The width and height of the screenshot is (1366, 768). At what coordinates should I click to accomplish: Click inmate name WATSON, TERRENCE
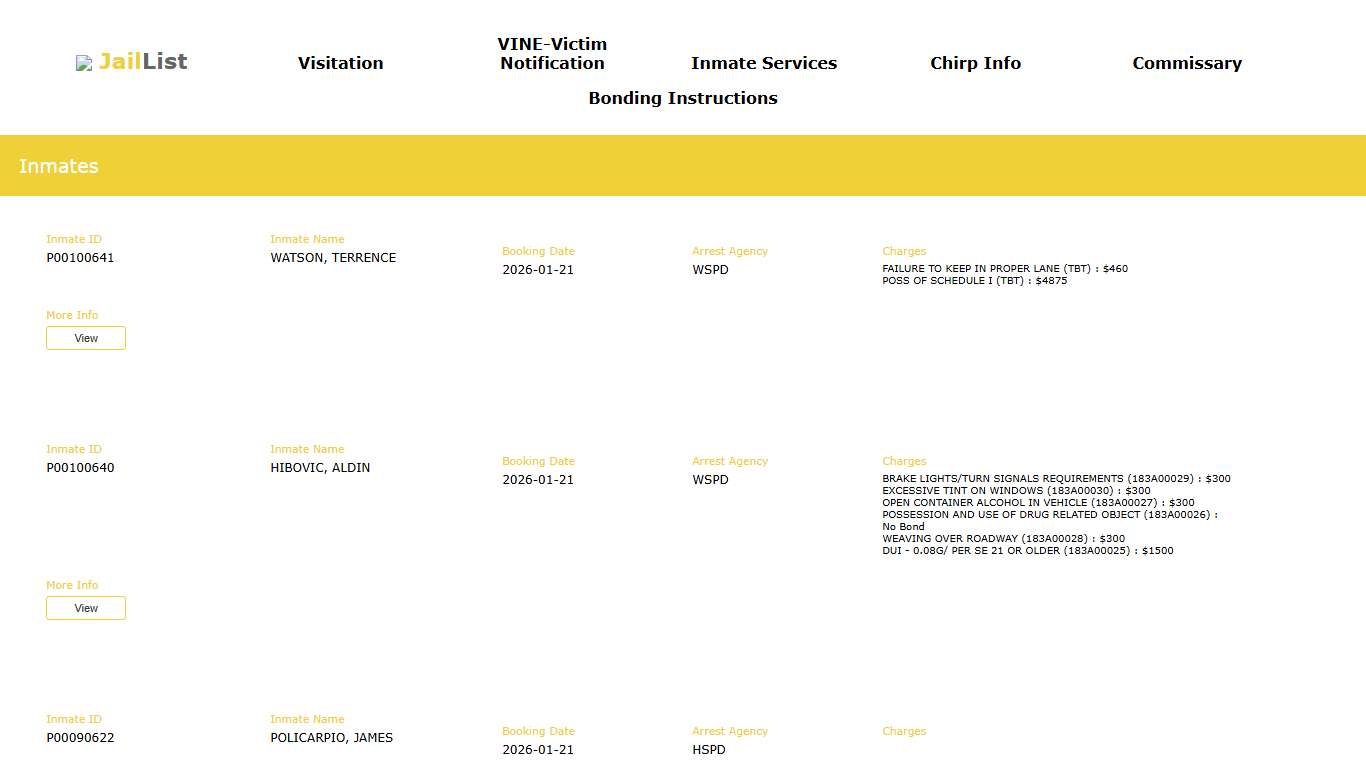coord(333,258)
